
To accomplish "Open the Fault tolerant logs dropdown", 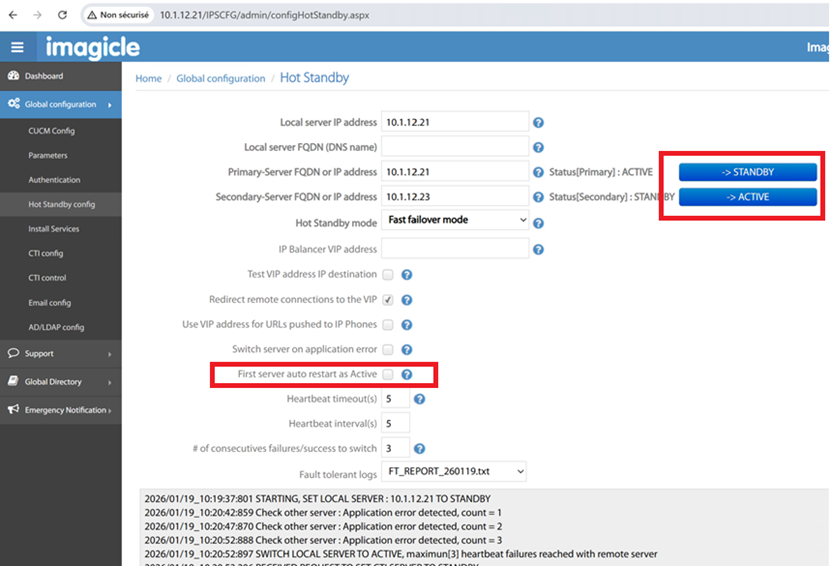I will (x=455, y=471).
